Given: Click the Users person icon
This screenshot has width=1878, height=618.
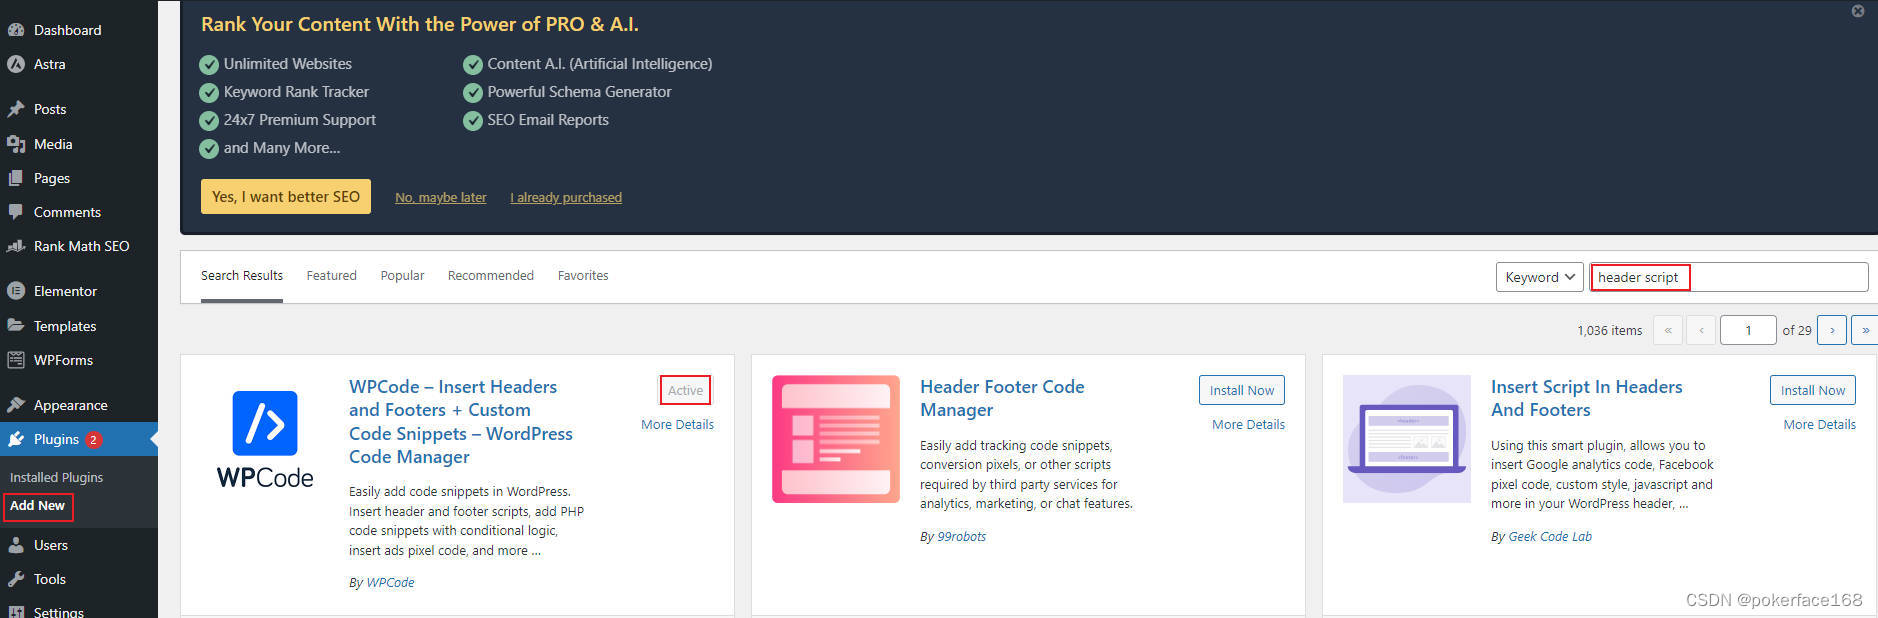Looking at the screenshot, I should pyautogui.click(x=16, y=545).
